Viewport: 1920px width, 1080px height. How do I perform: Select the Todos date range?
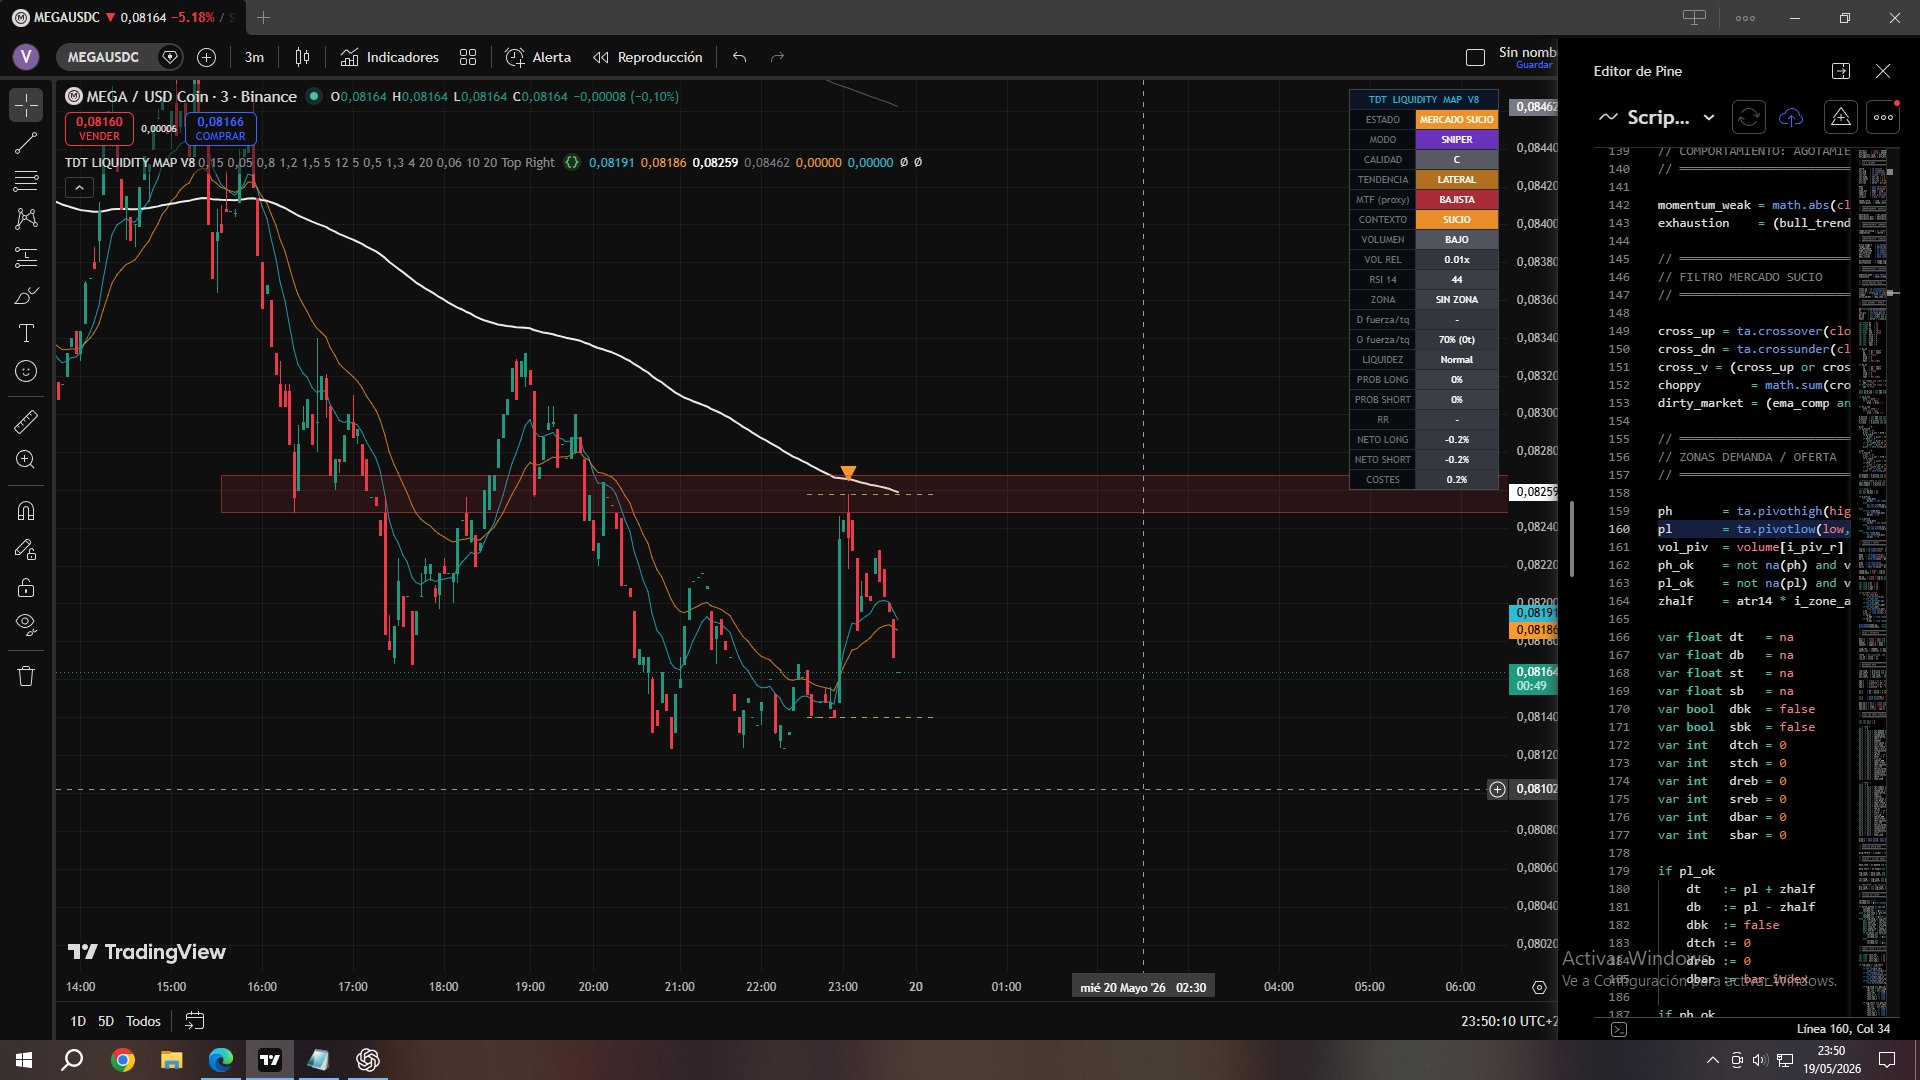pyautogui.click(x=143, y=1021)
